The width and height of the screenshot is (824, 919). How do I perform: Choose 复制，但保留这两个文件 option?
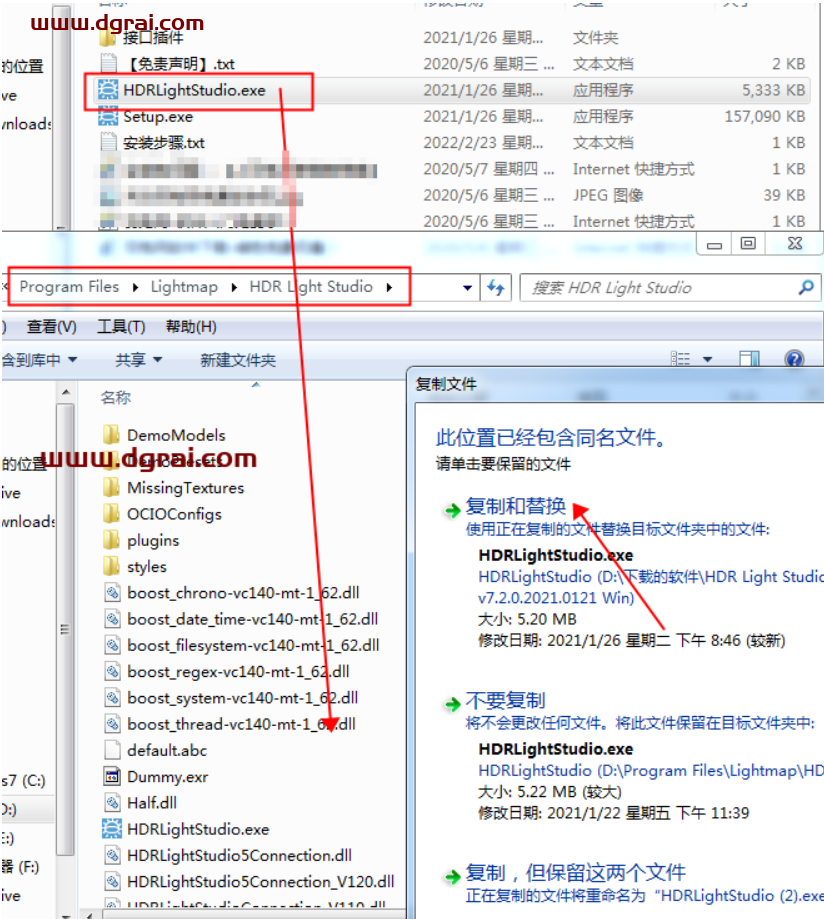(x=576, y=873)
